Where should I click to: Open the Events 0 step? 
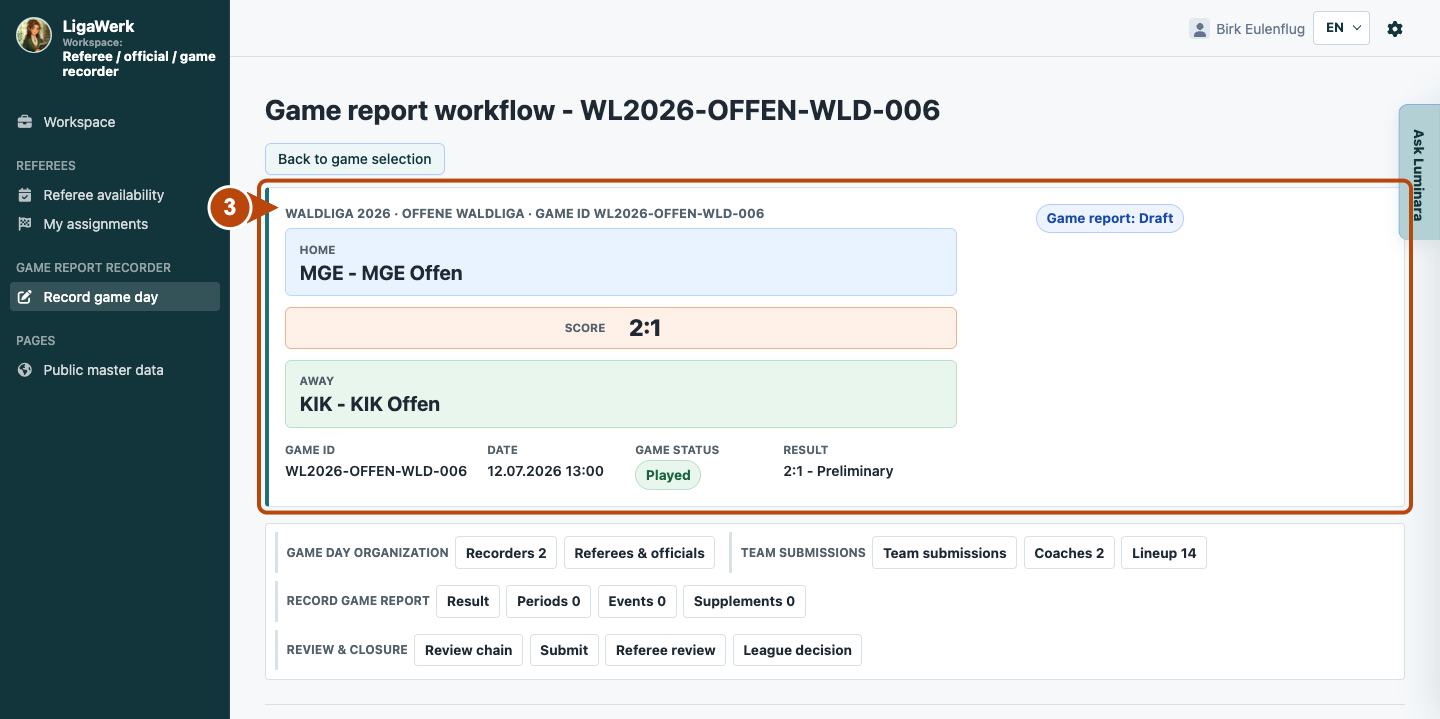pyautogui.click(x=637, y=601)
